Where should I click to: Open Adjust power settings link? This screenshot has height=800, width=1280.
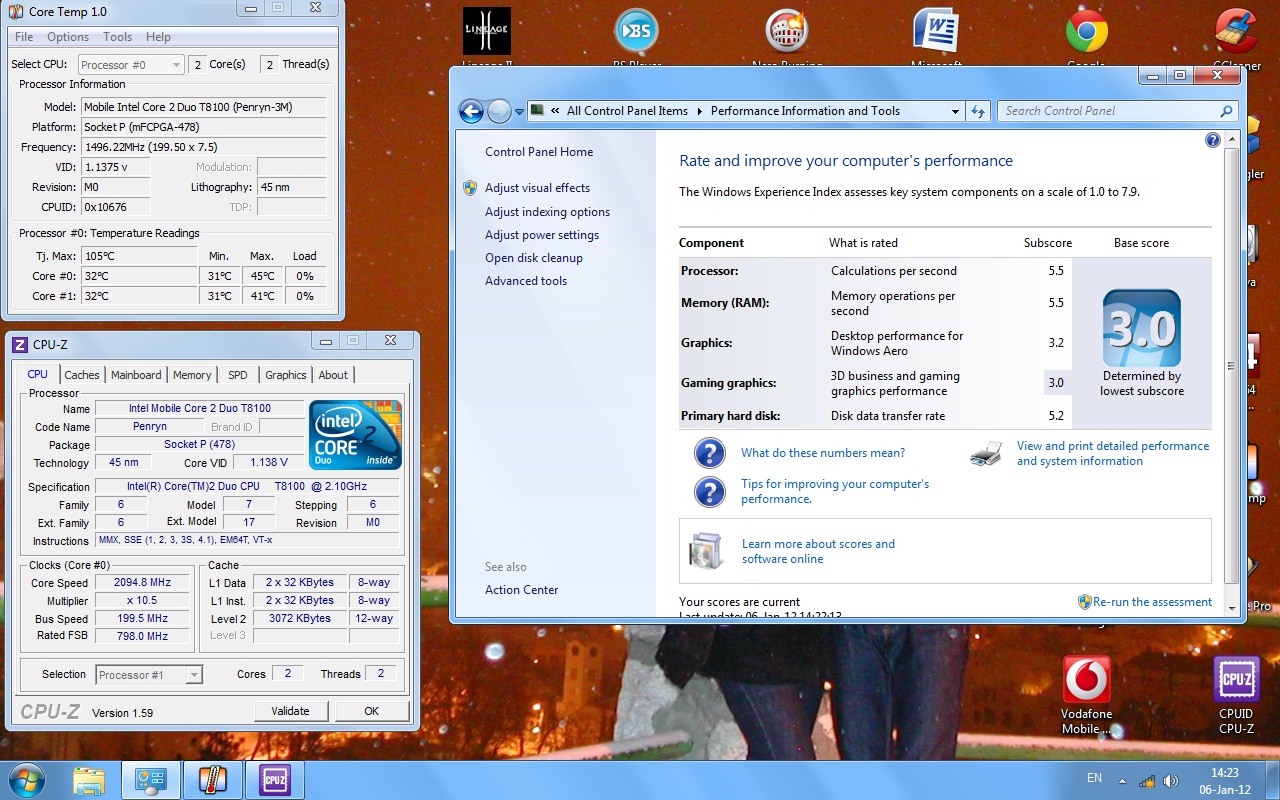[542, 235]
